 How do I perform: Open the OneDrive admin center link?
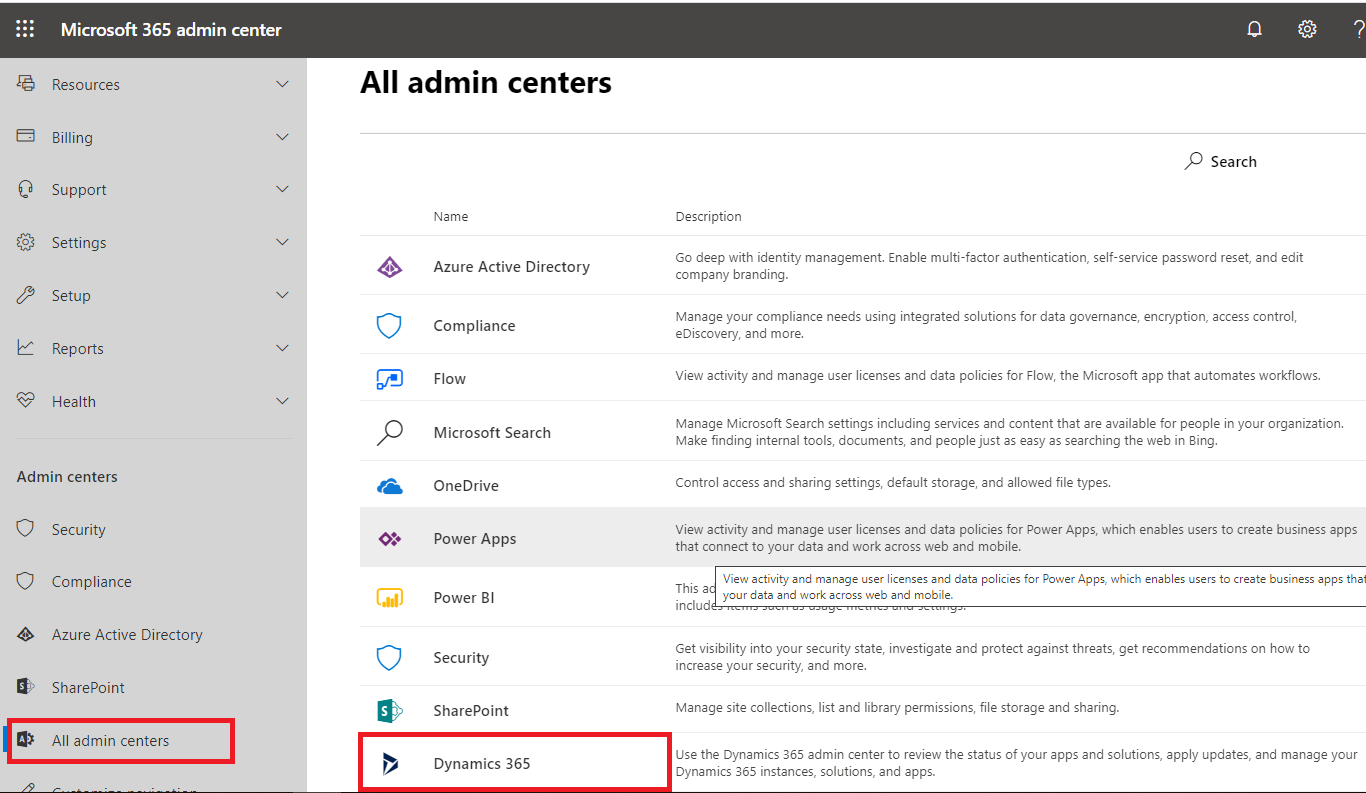click(466, 486)
